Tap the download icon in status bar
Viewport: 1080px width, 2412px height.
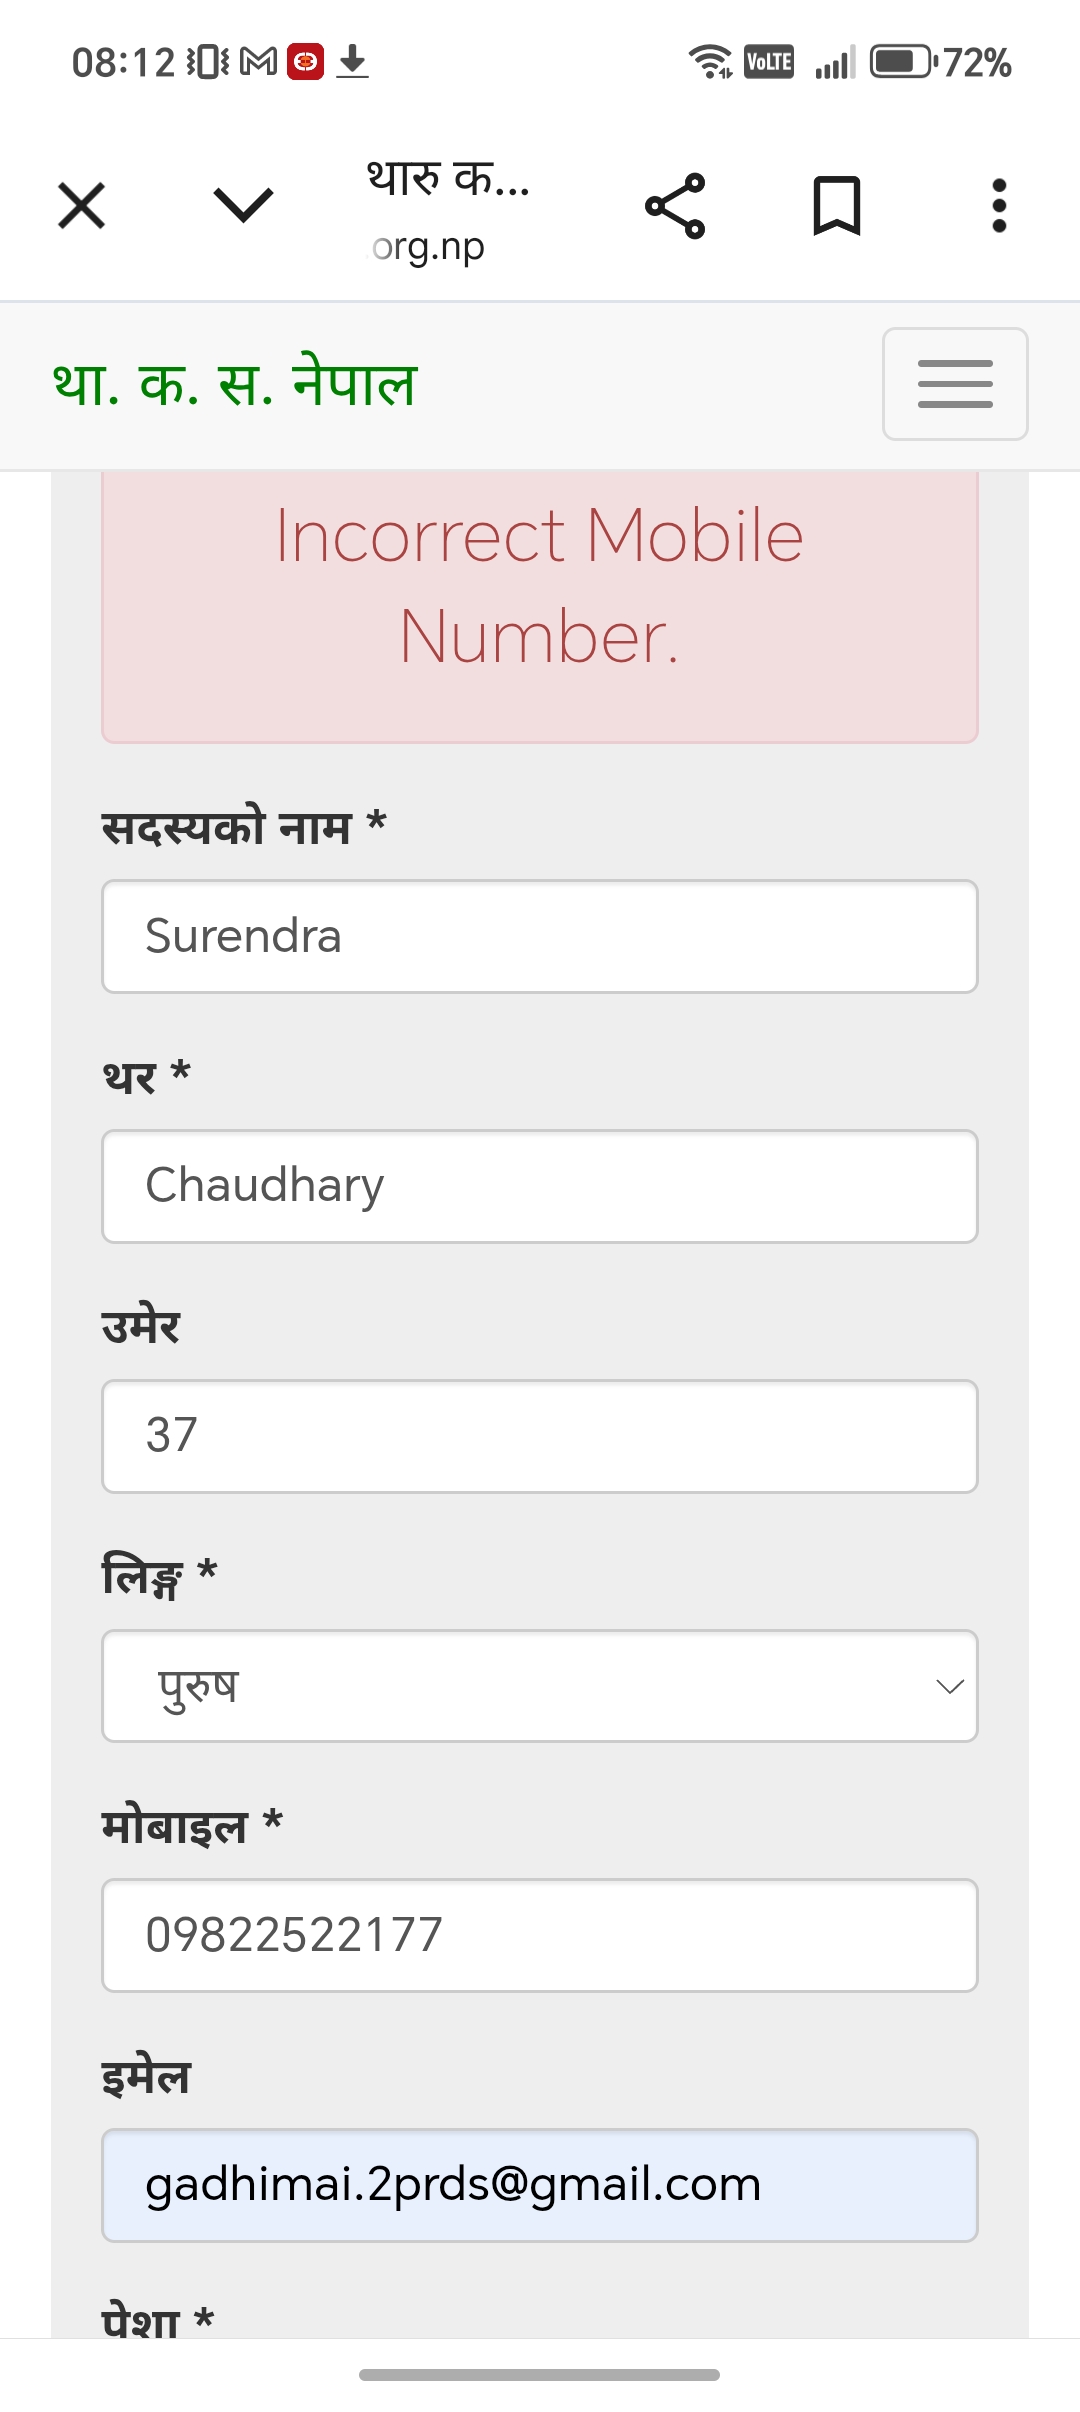click(352, 62)
